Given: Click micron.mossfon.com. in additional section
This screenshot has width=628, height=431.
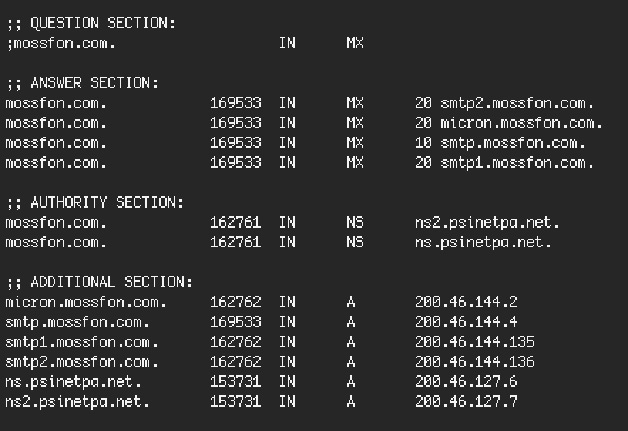Looking at the screenshot, I should tap(86, 302).
